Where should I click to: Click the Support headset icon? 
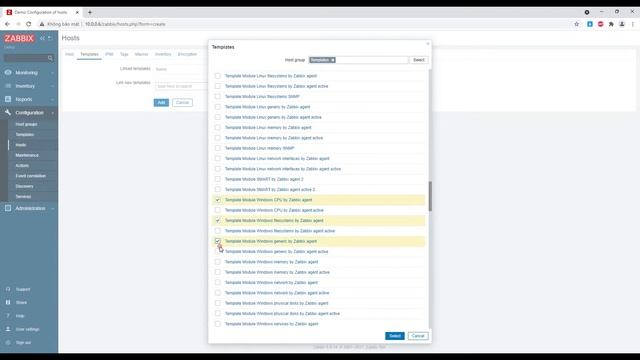(x=8, y=289)
